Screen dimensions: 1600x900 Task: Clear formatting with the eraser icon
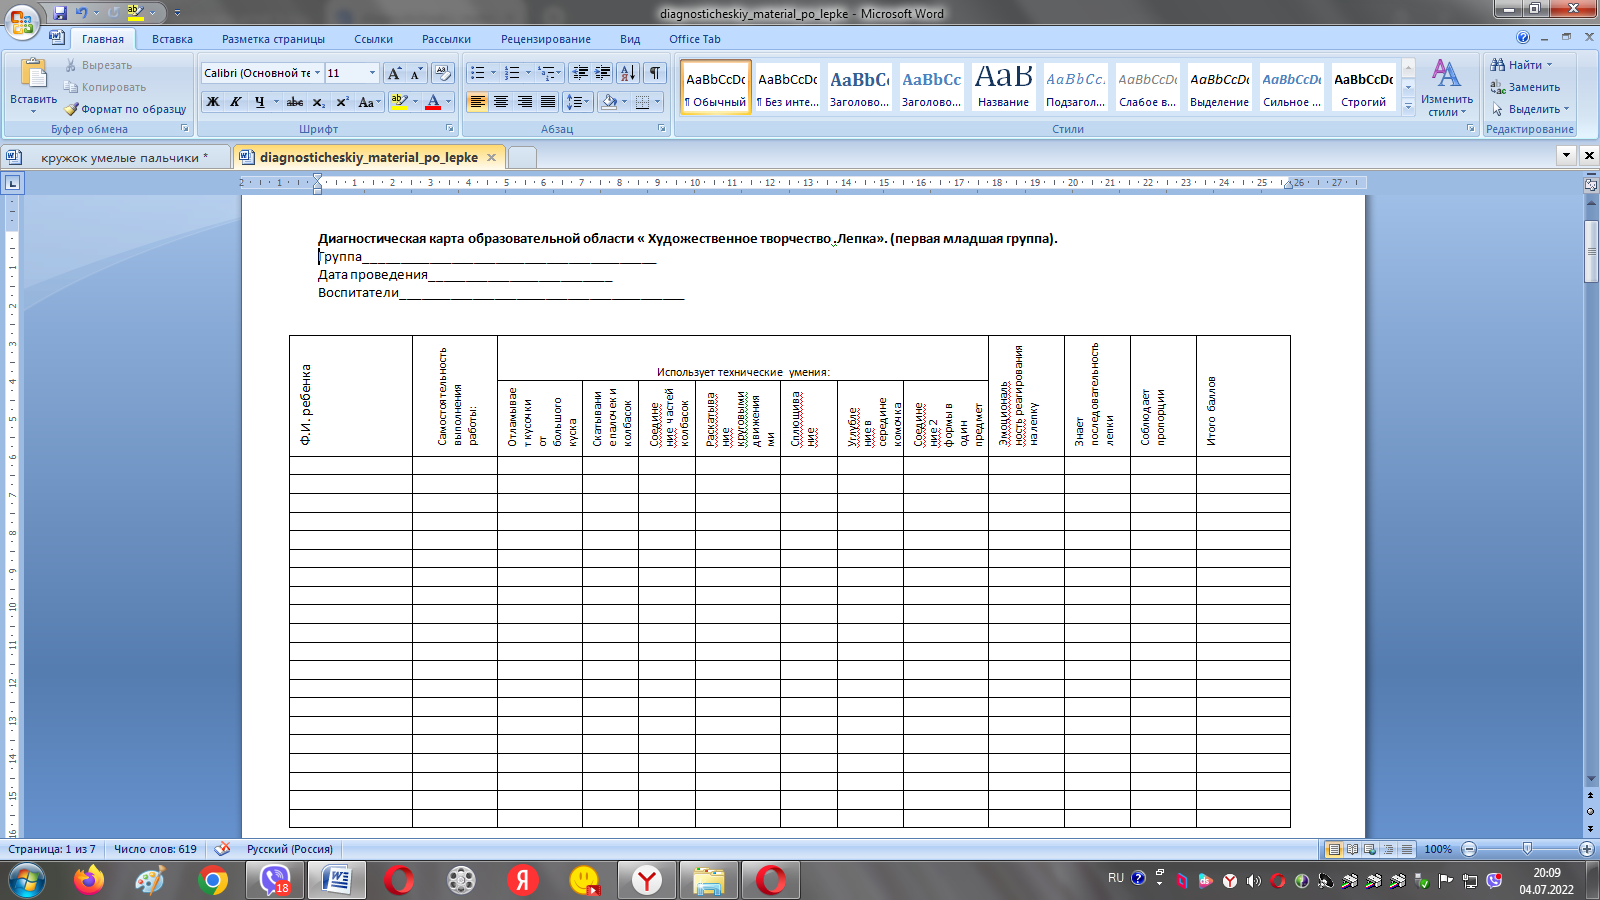(x=443, y=73)
